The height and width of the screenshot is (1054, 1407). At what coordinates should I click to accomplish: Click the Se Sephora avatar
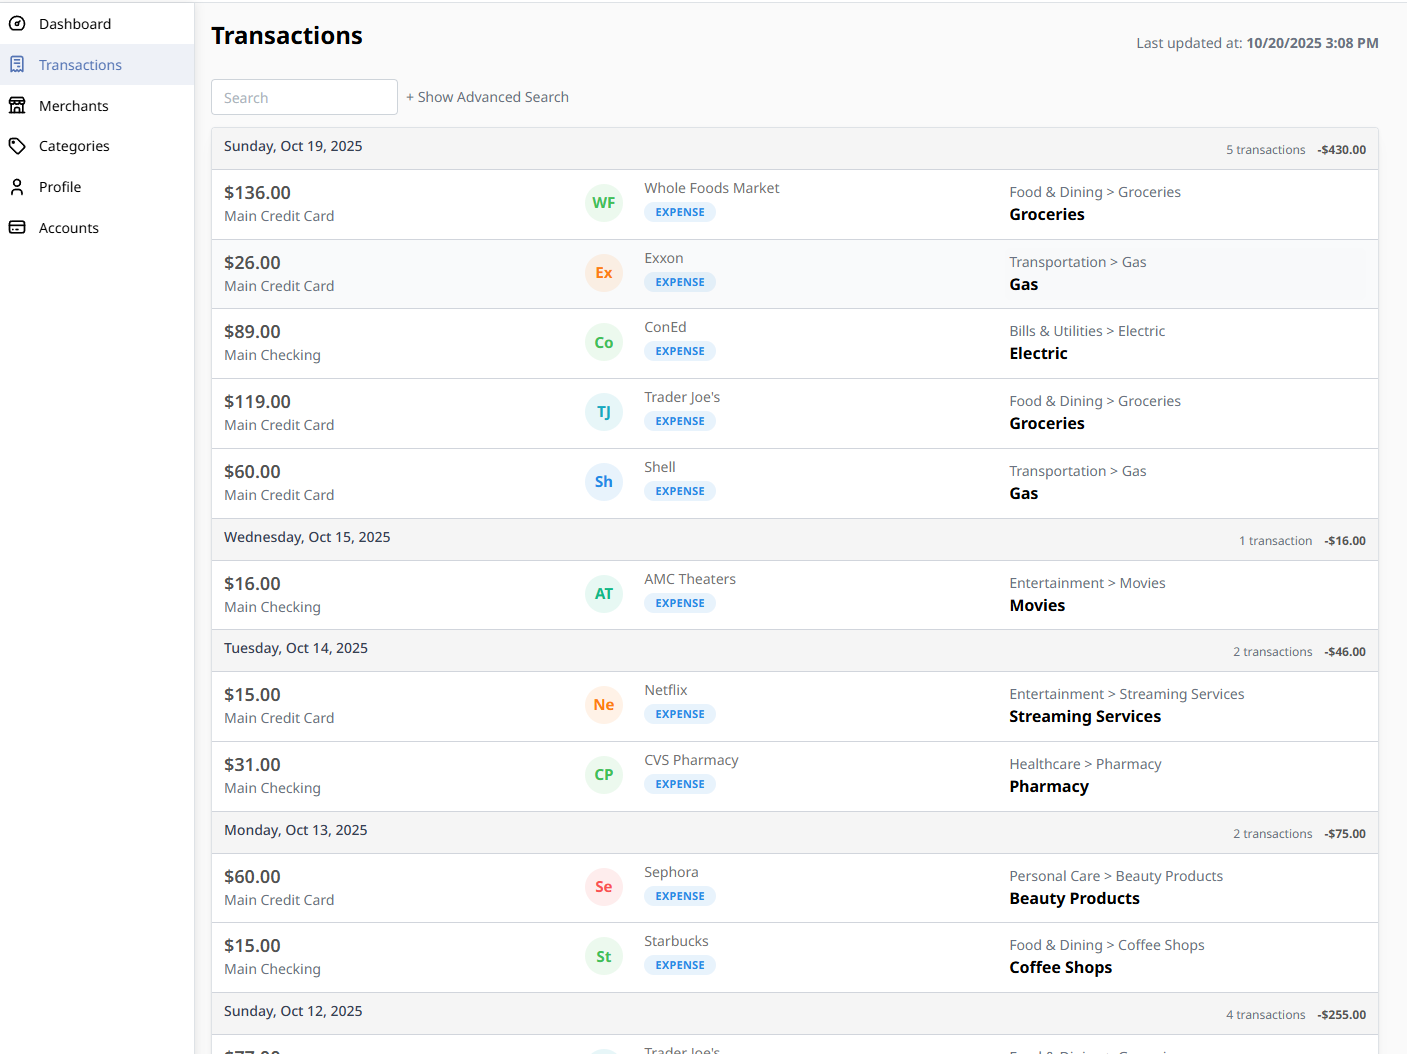(x=604, y=887)
